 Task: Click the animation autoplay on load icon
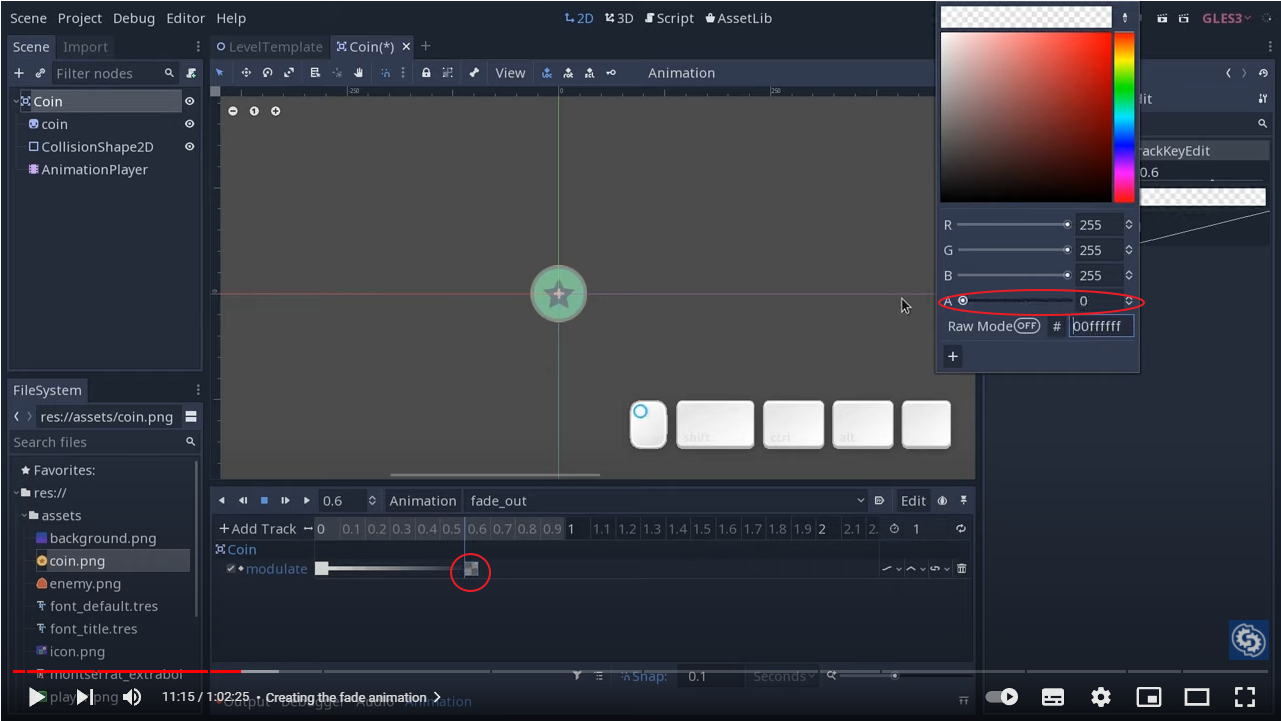coord(879,501)
